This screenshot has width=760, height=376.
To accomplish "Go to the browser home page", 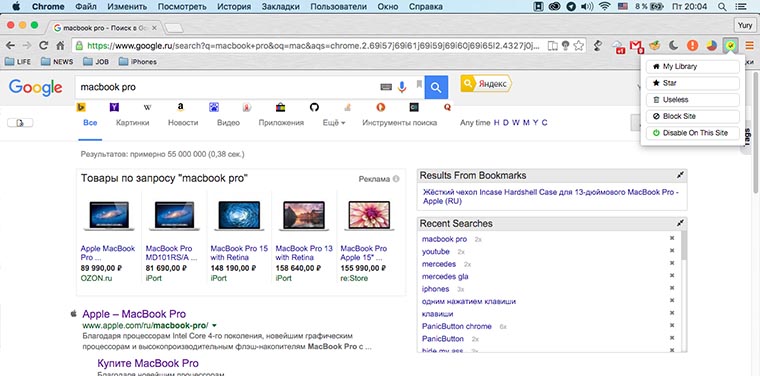I will pyautogui.click(x=60, y=46).
